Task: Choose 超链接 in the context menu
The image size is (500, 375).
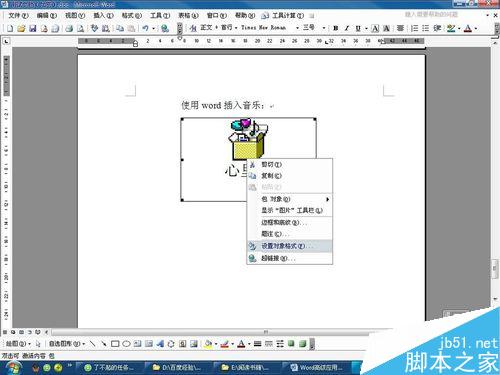Action: coord(290,258)
